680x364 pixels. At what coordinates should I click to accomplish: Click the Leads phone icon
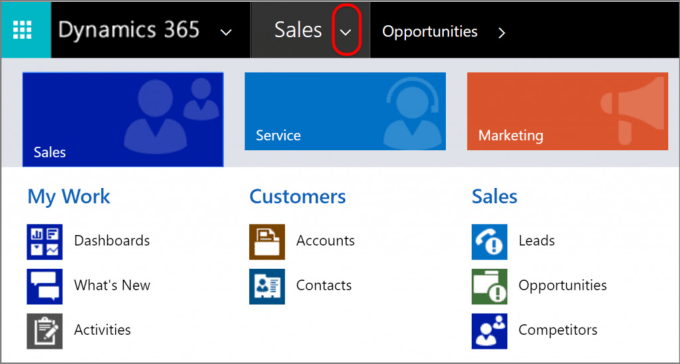(490, 242)
